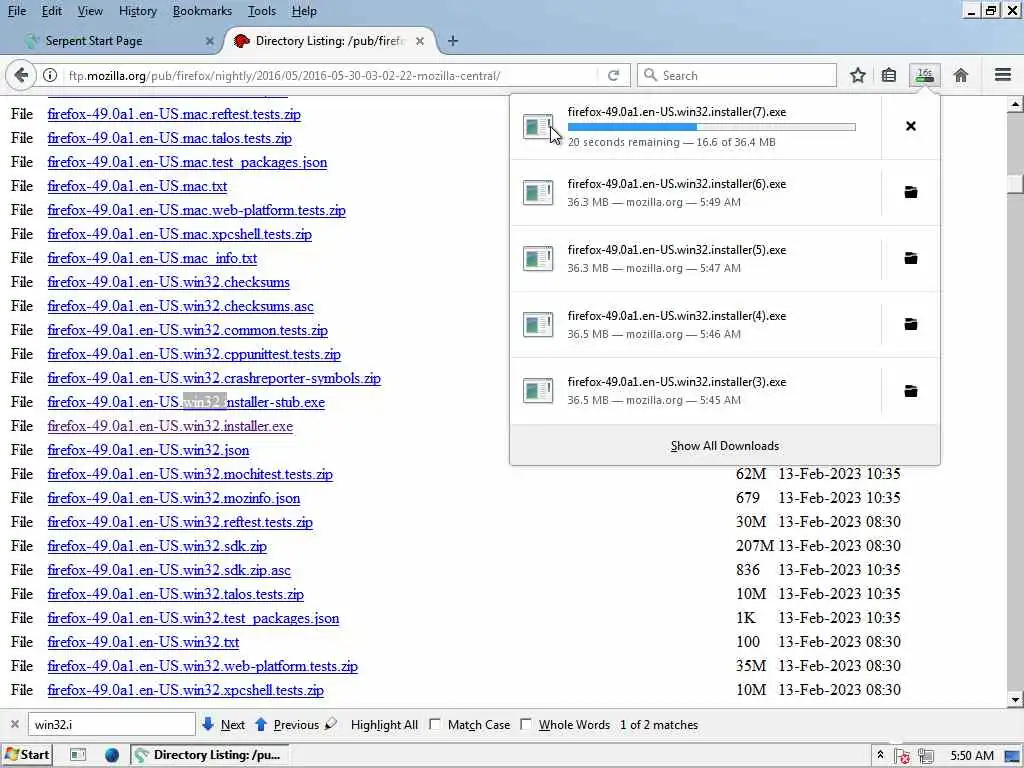Select Directory Listing taskbar button
1024x768 pixels.
210,755
